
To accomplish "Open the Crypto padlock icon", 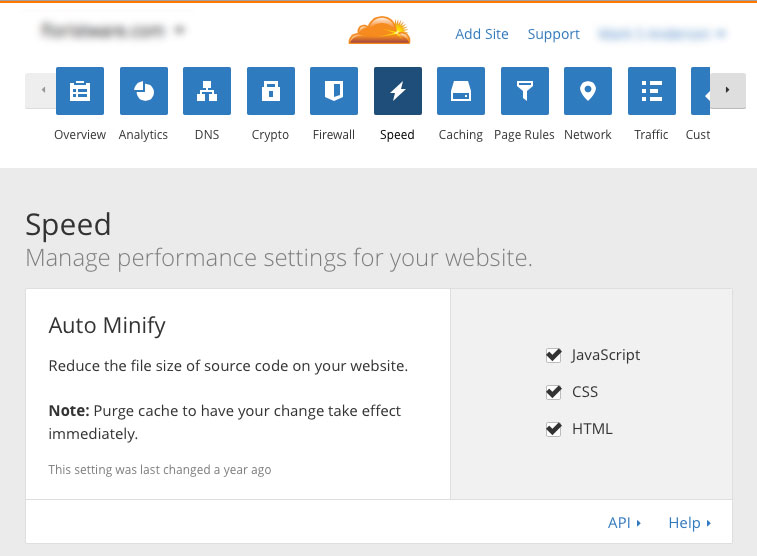I will [x=270, y=91].
